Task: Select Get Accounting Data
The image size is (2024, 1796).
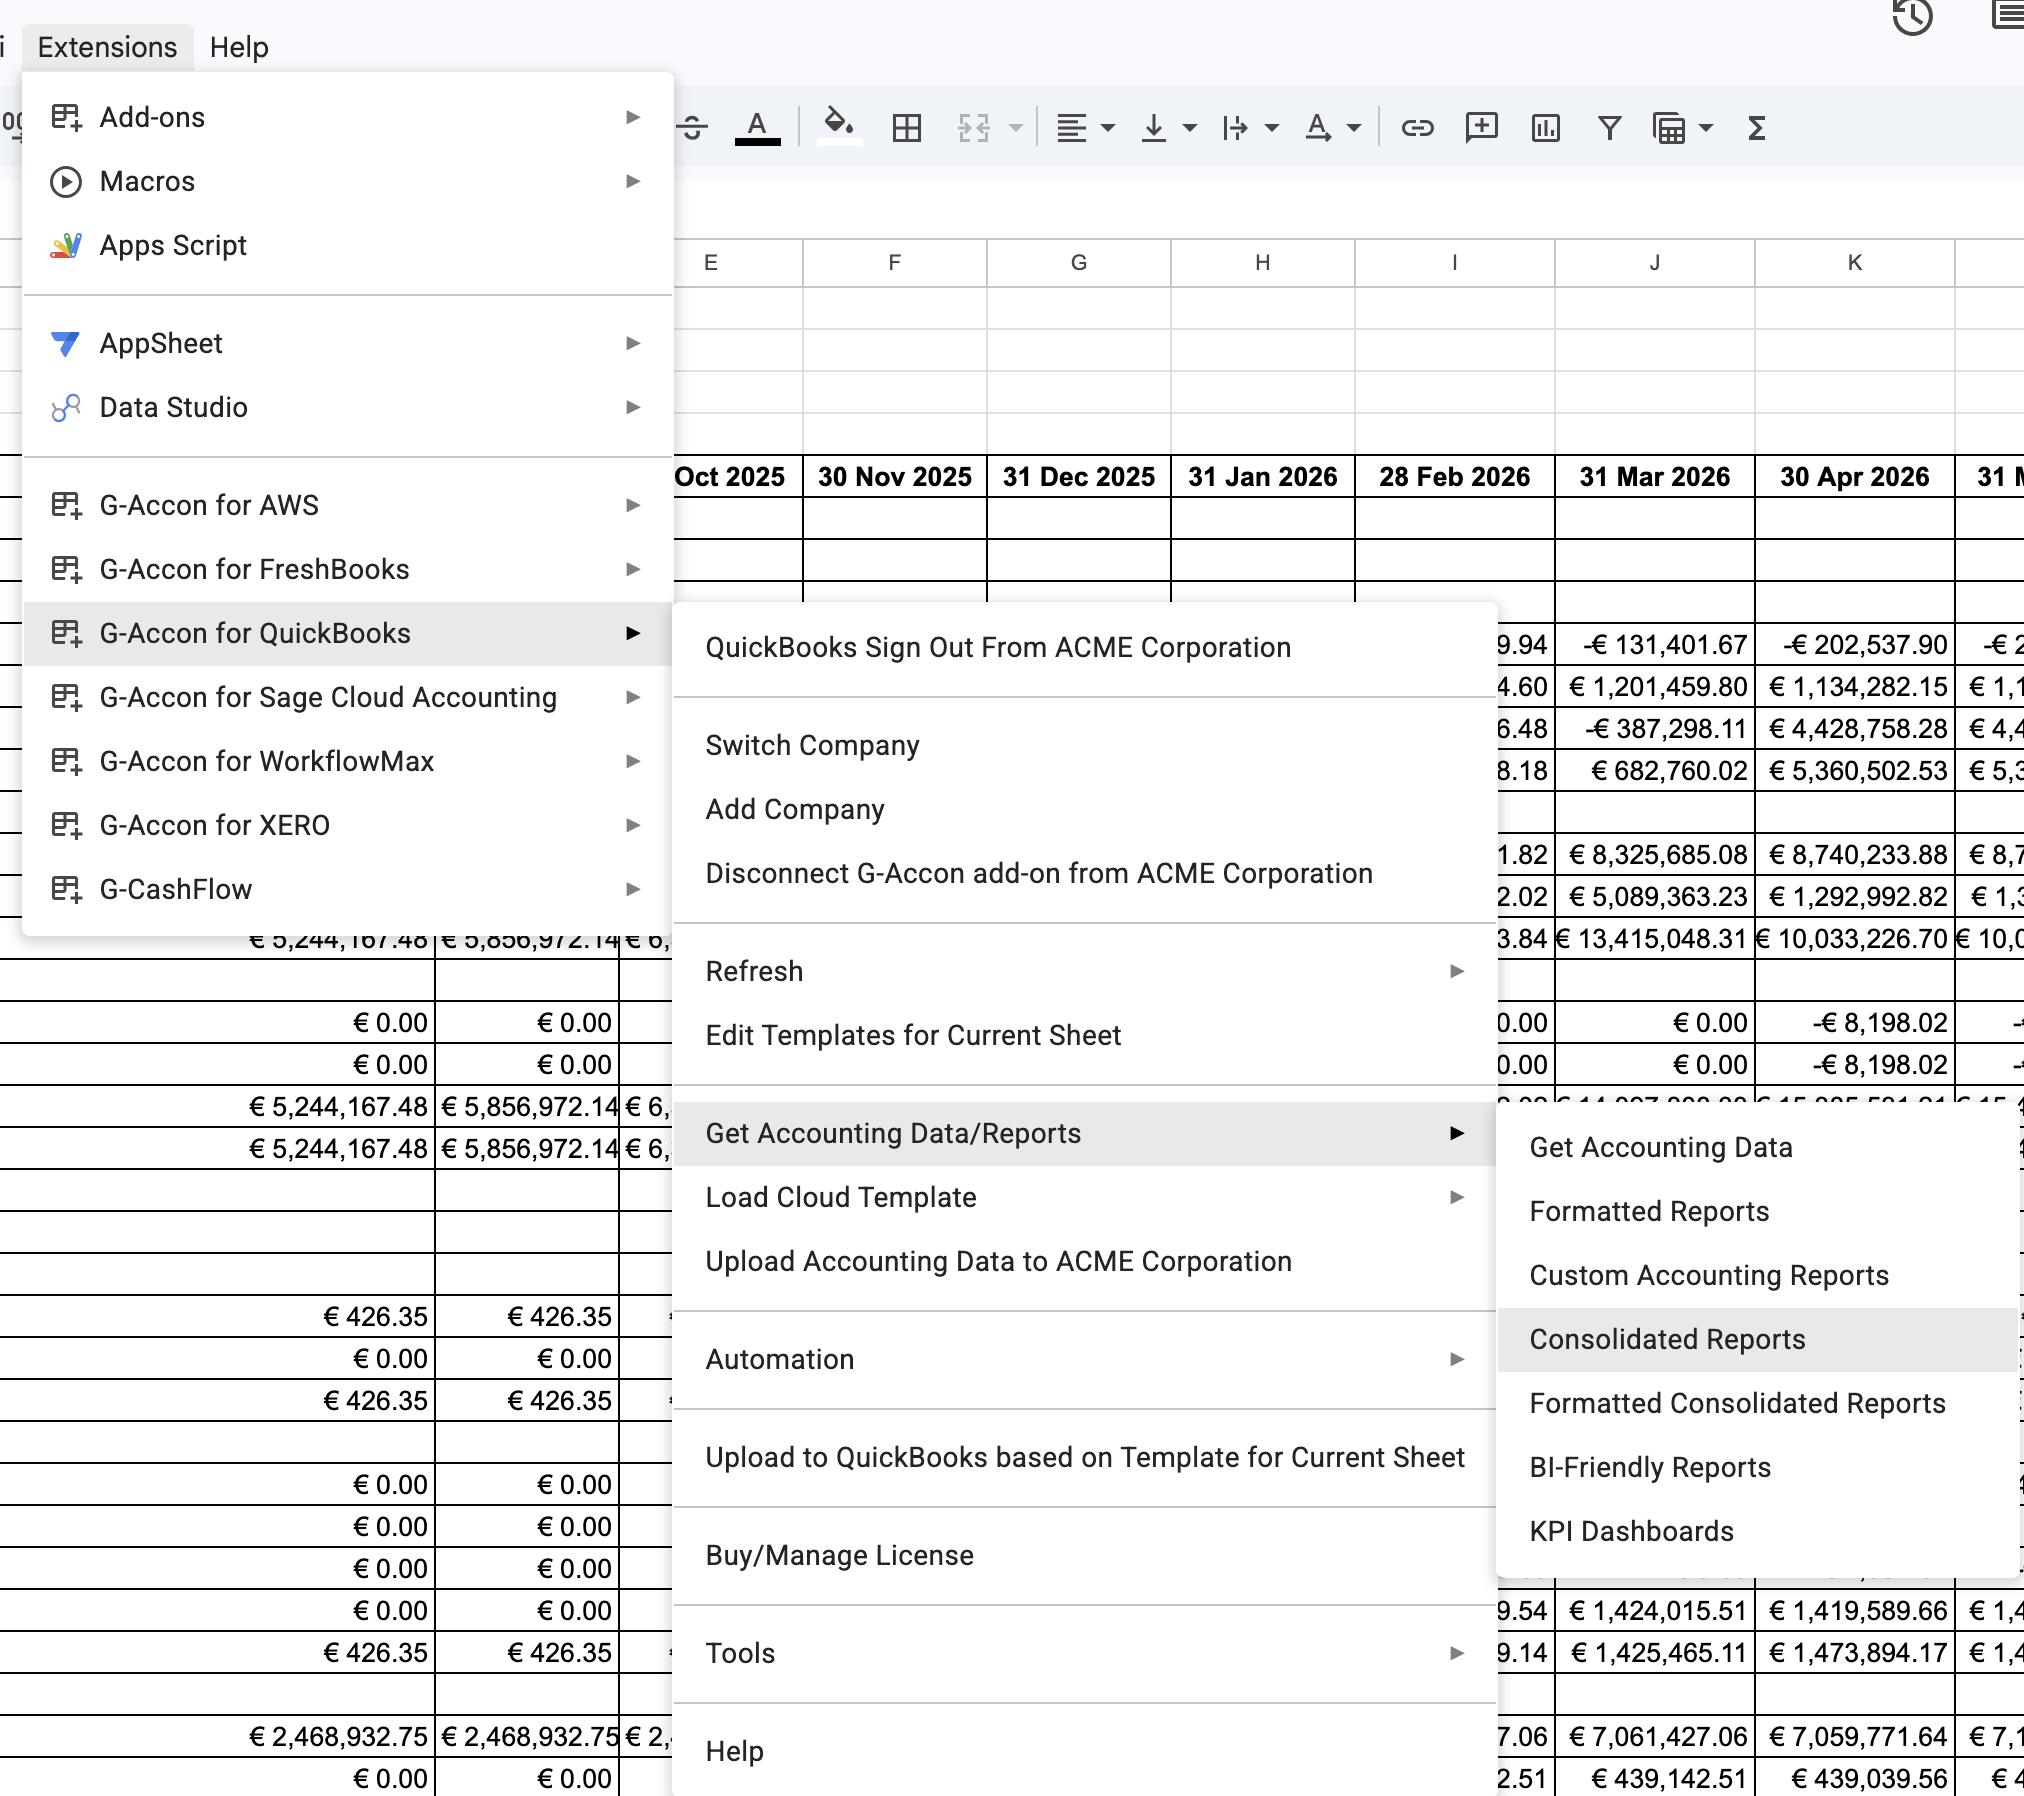Action: pos(1757,1147)
